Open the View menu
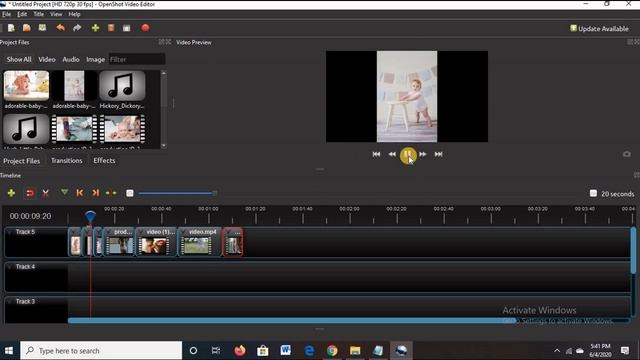The image size is (640, 360). point(56,14)
